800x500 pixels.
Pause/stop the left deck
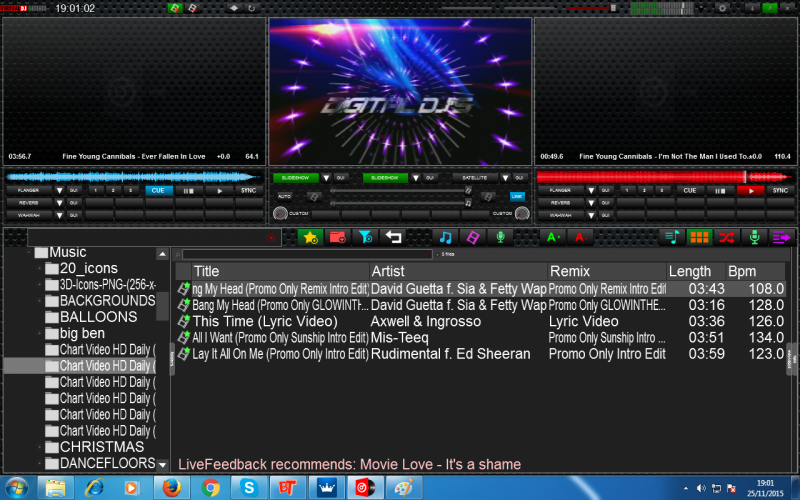[189, 190]
